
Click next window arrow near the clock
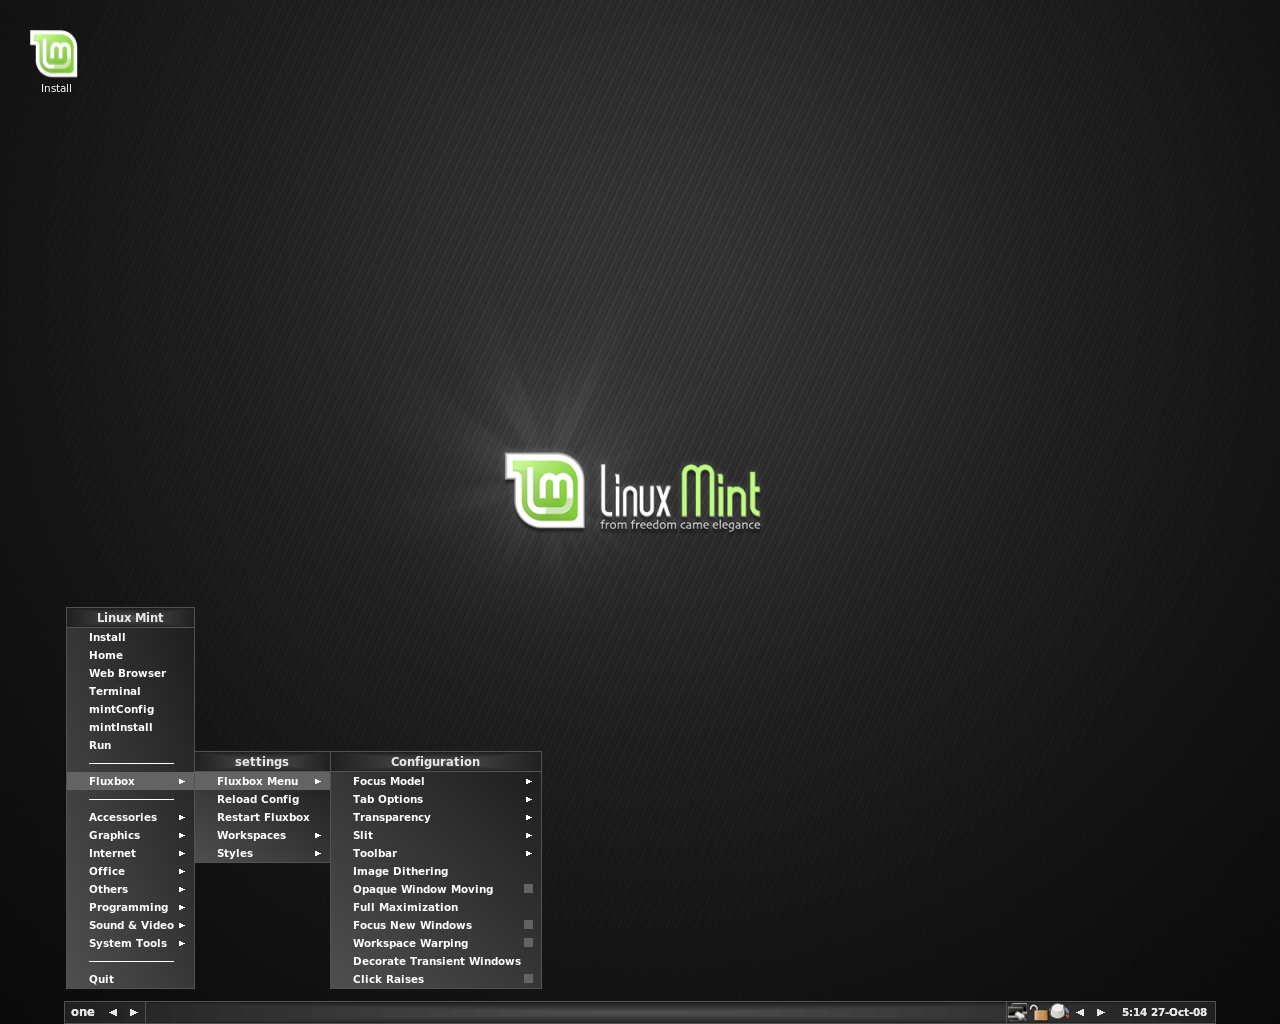[1101, 1012]
